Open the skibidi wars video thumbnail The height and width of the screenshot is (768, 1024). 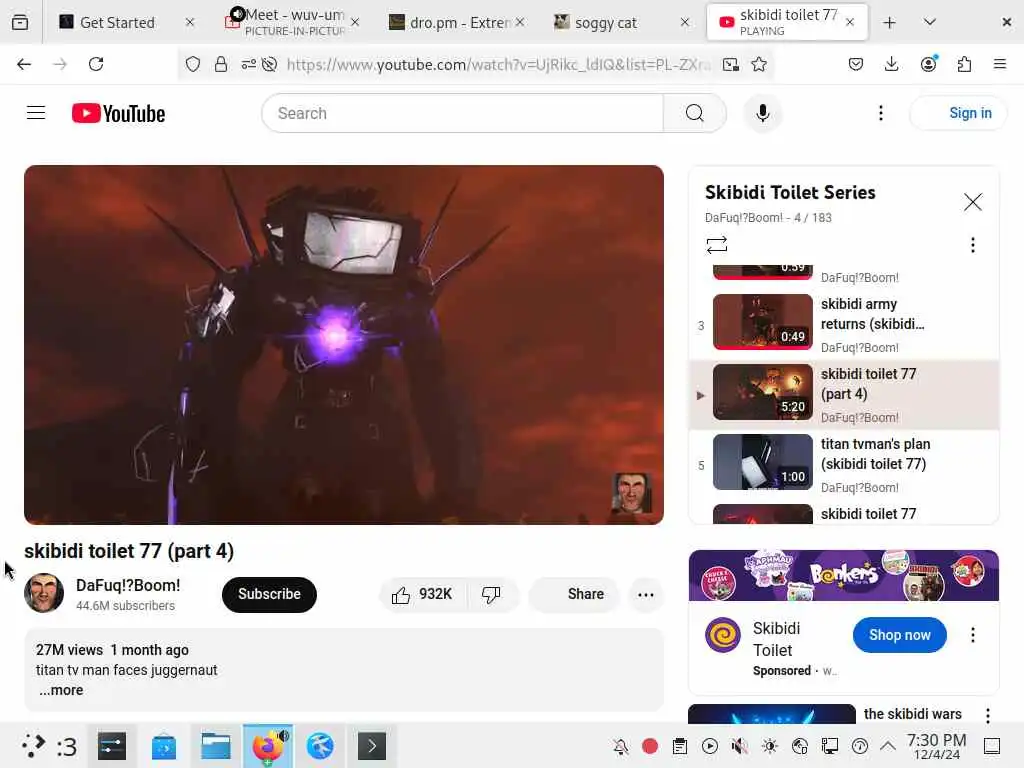coord(772,714)
